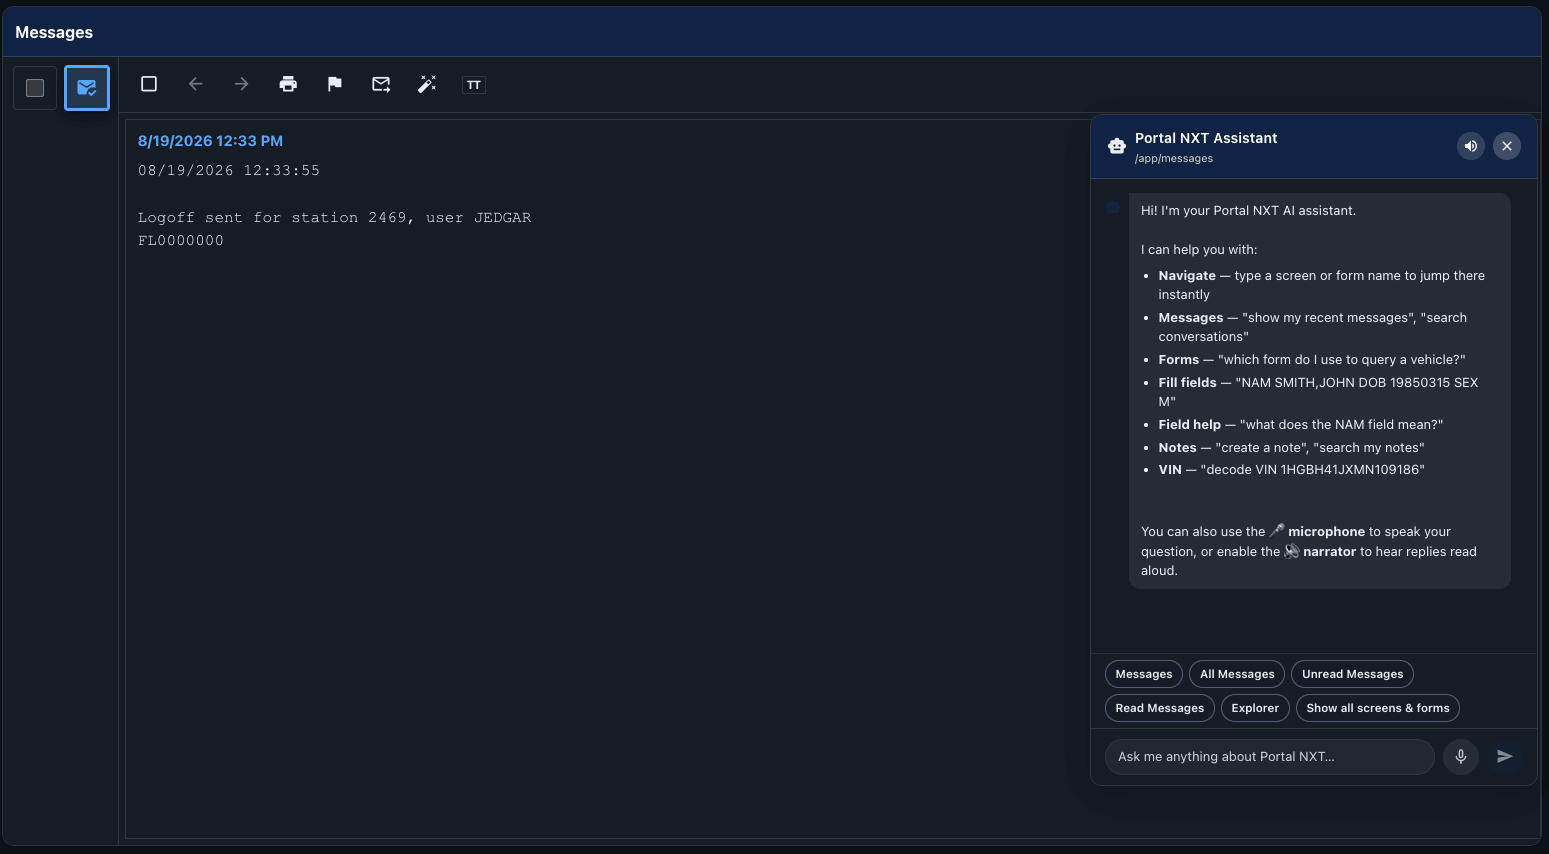This screenshot has height=854, width=1549.
Task: Click the bold Forms bullet label
Action: (1179, 360)
